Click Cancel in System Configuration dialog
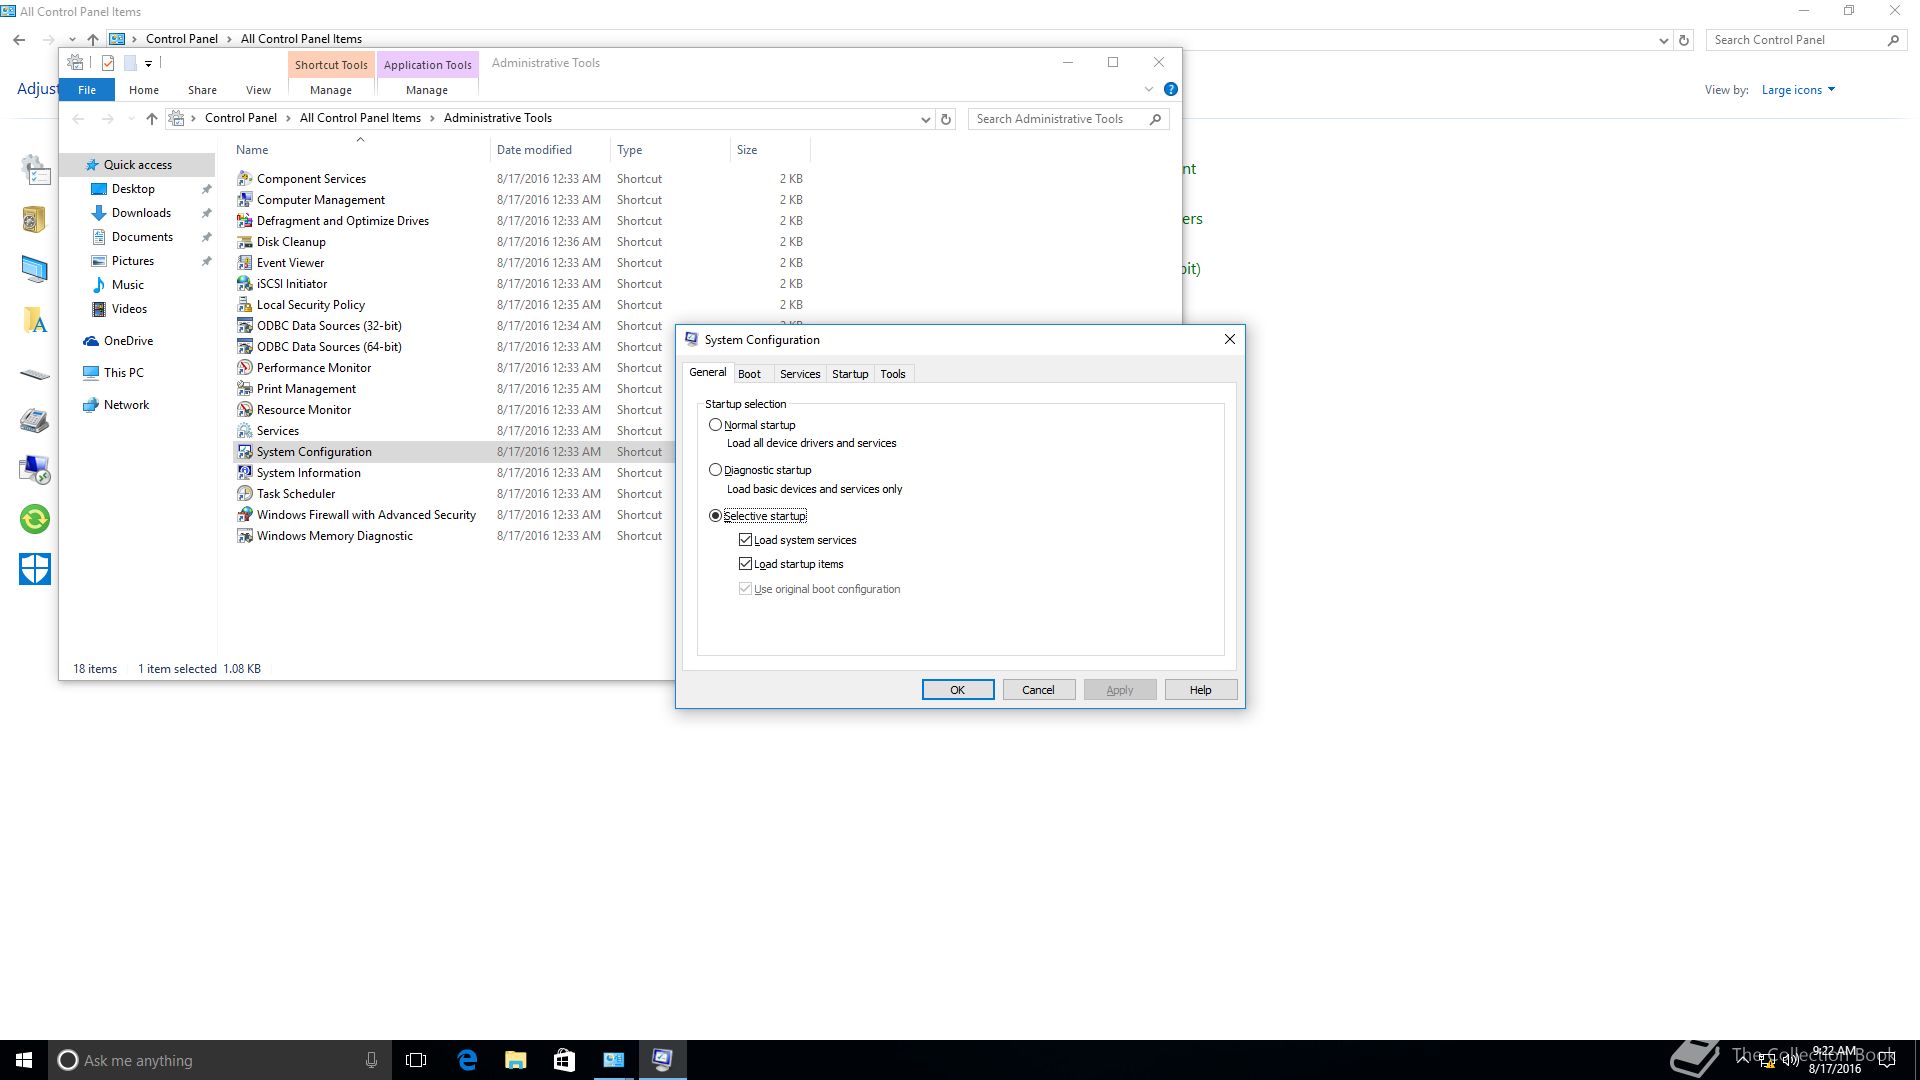This screenshot has height=1080, width=1920. click(1038, 690)
